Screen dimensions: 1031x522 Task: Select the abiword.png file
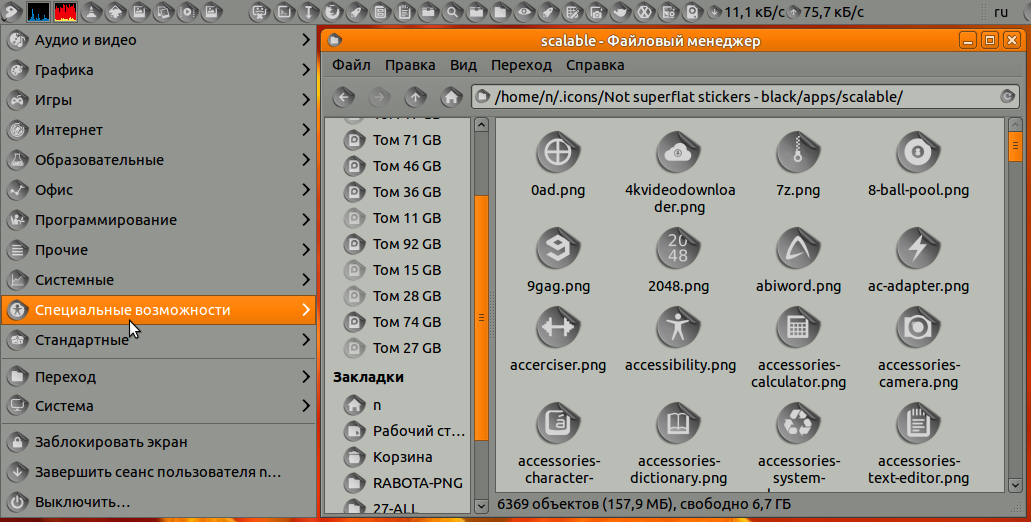pos(798,249)
